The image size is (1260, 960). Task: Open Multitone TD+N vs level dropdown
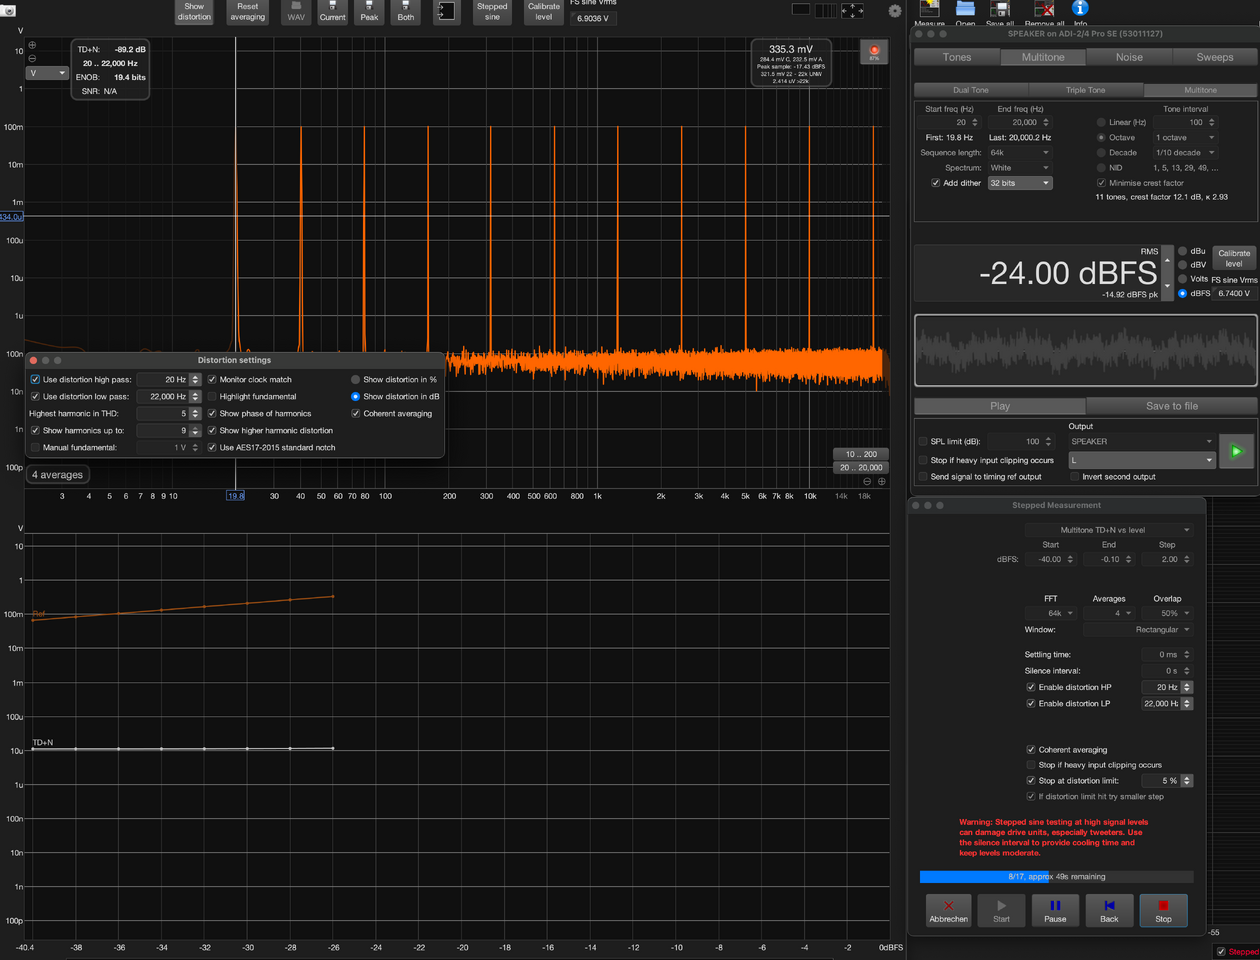tap(1109, 530)
